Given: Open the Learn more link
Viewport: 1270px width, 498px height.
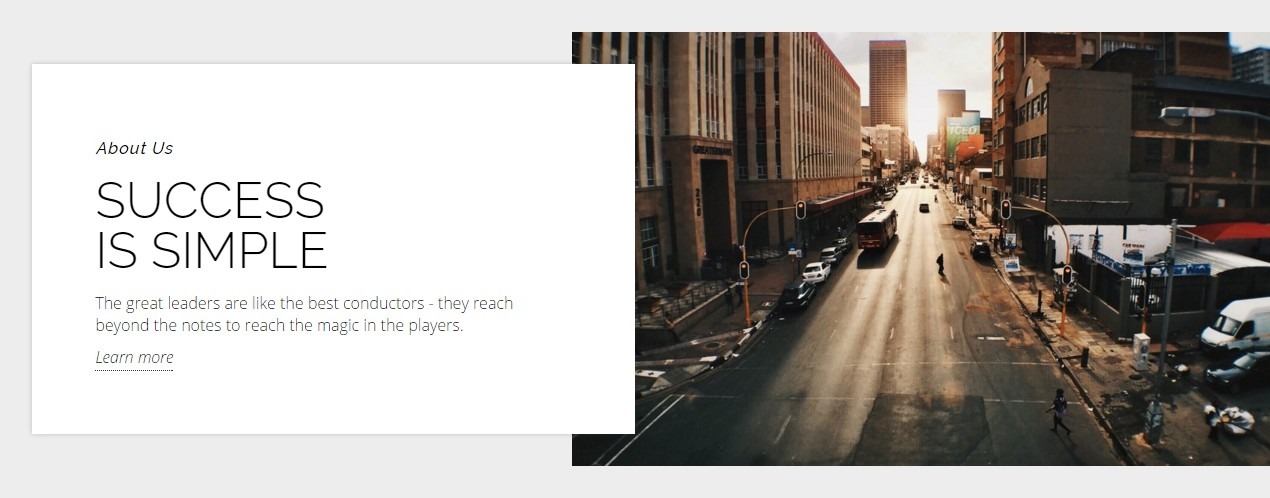Looking at the screenshot, I should click(x=134, y=358).
